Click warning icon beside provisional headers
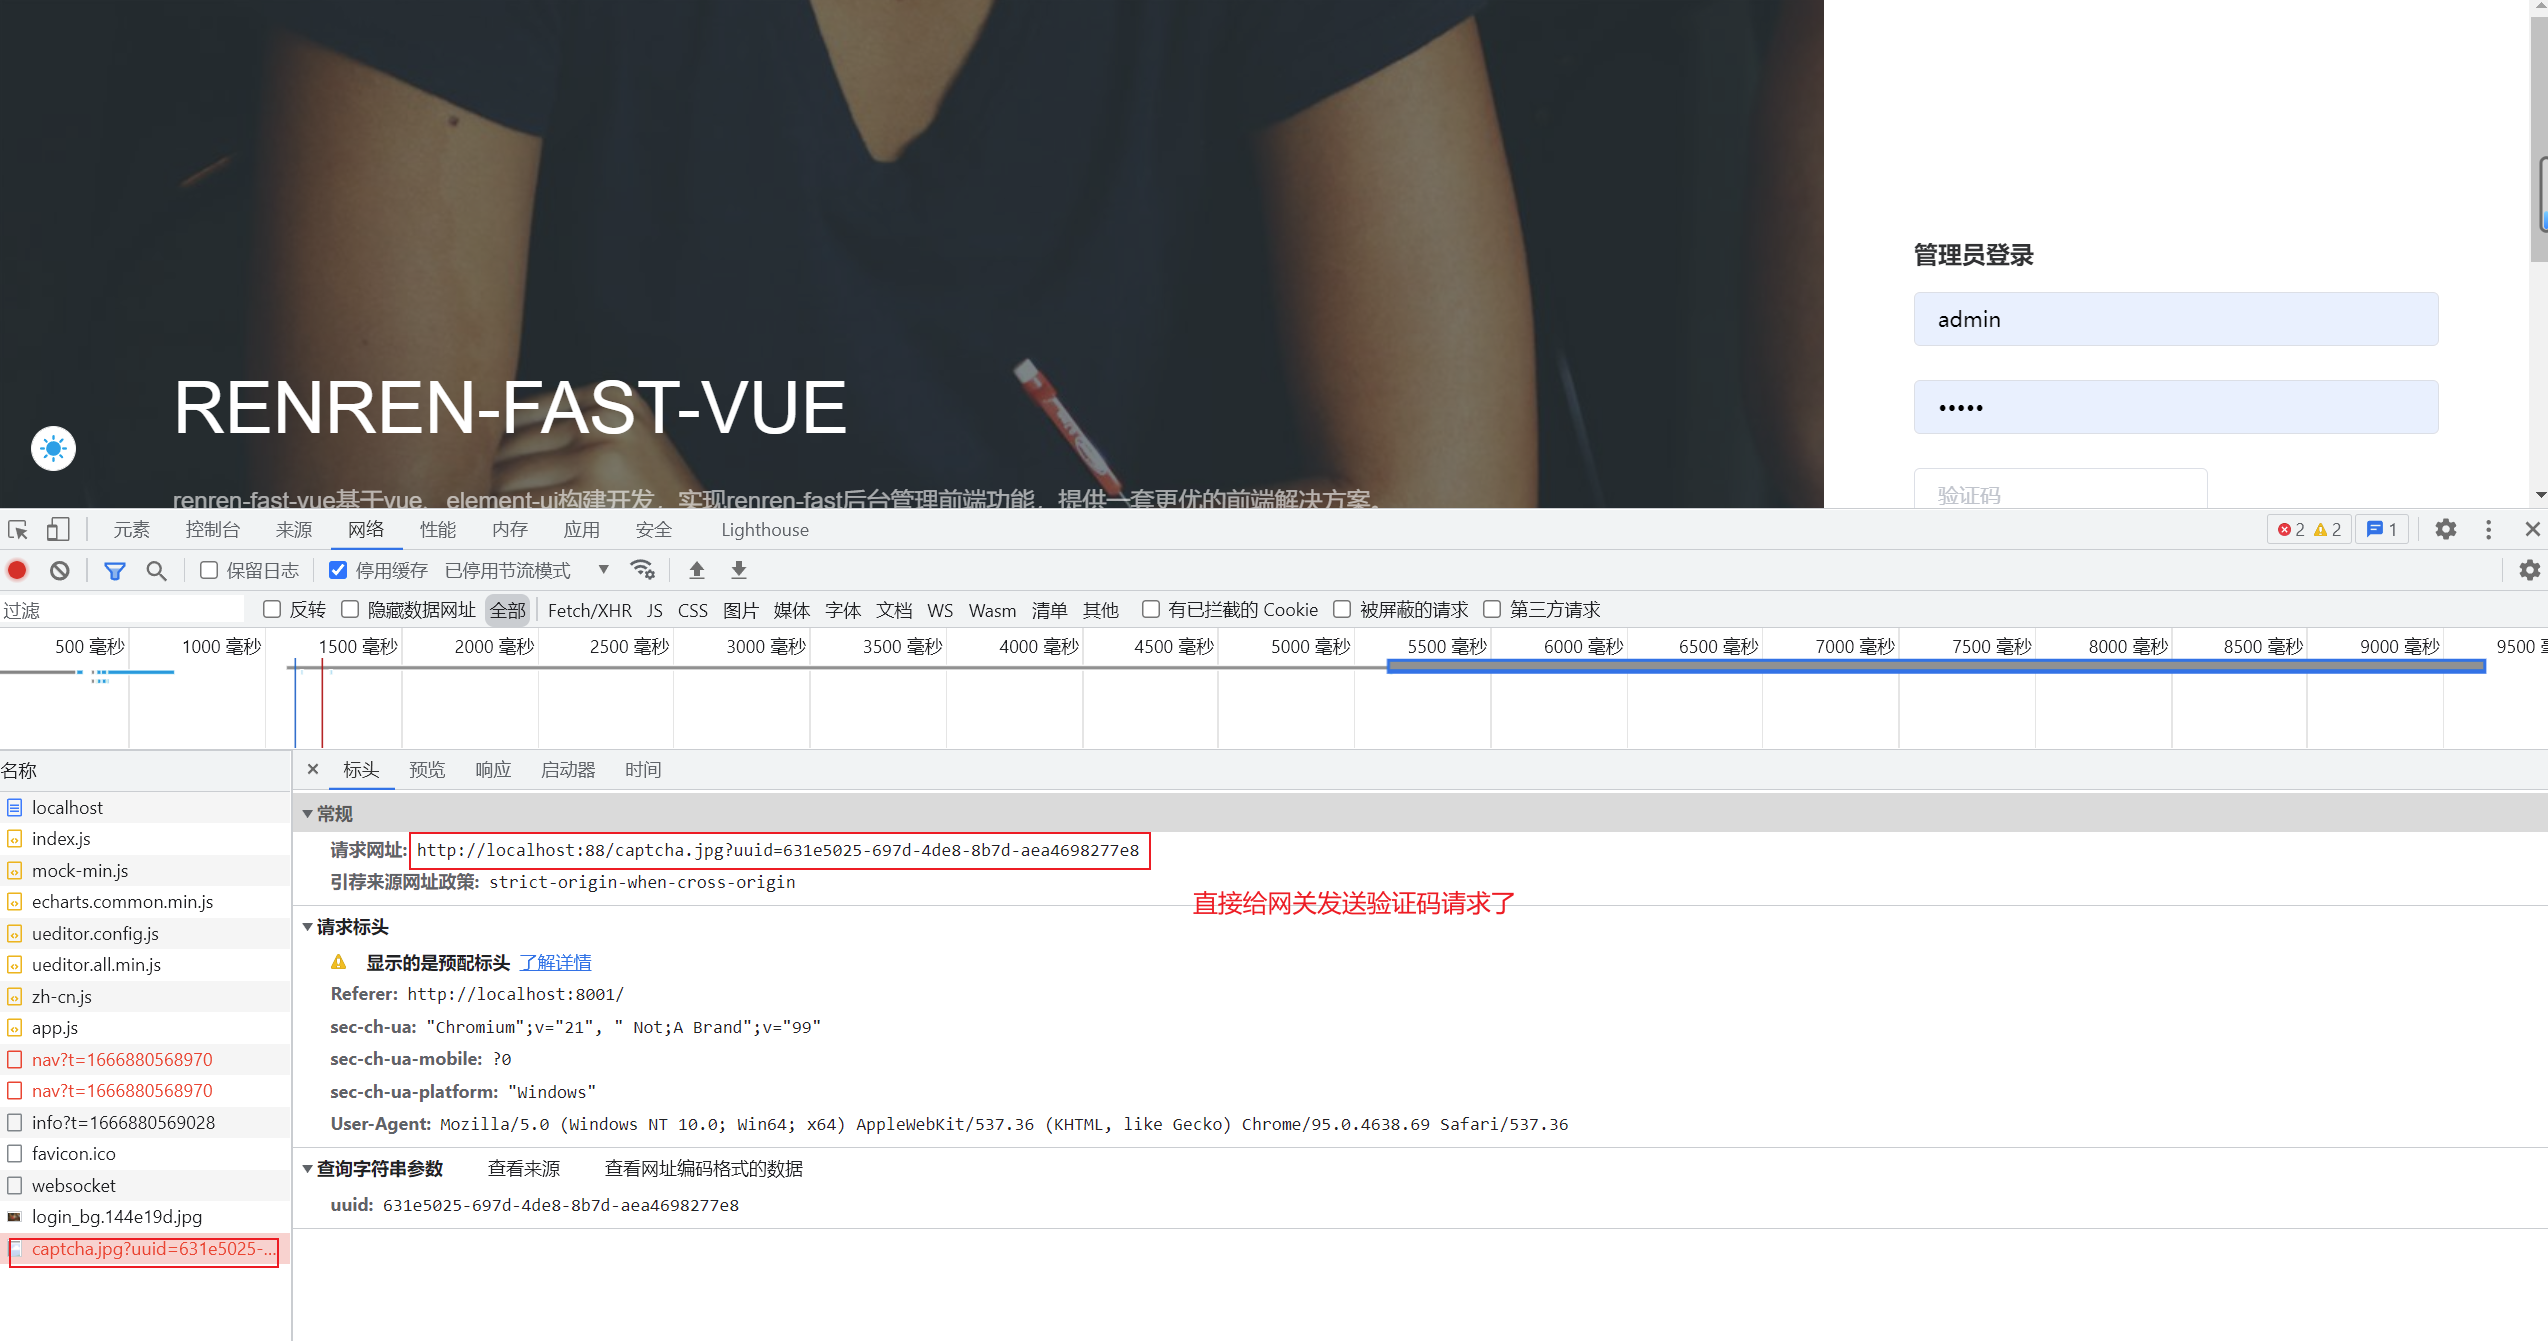This screenshot has height=1341, width=2548. pyautogui.click(x=339, y=962)
